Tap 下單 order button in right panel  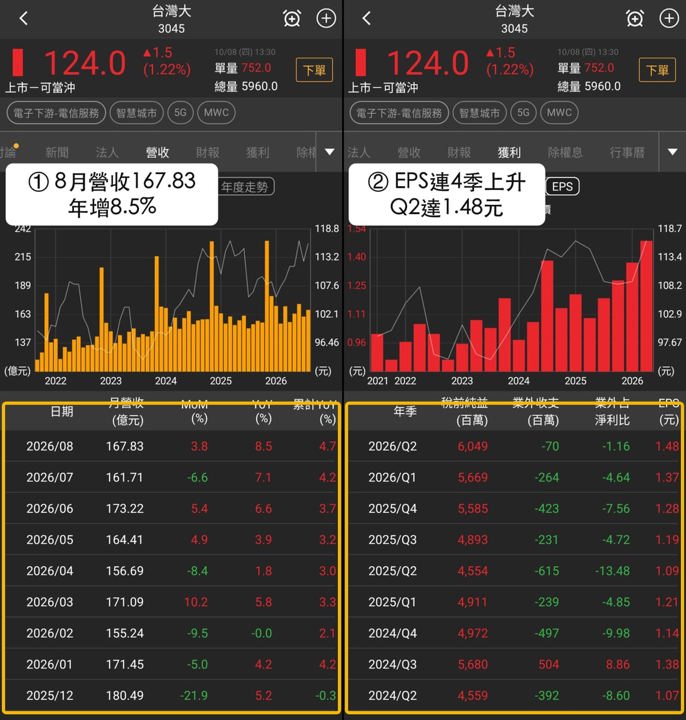pyautogui.click(x=657, y=70)
